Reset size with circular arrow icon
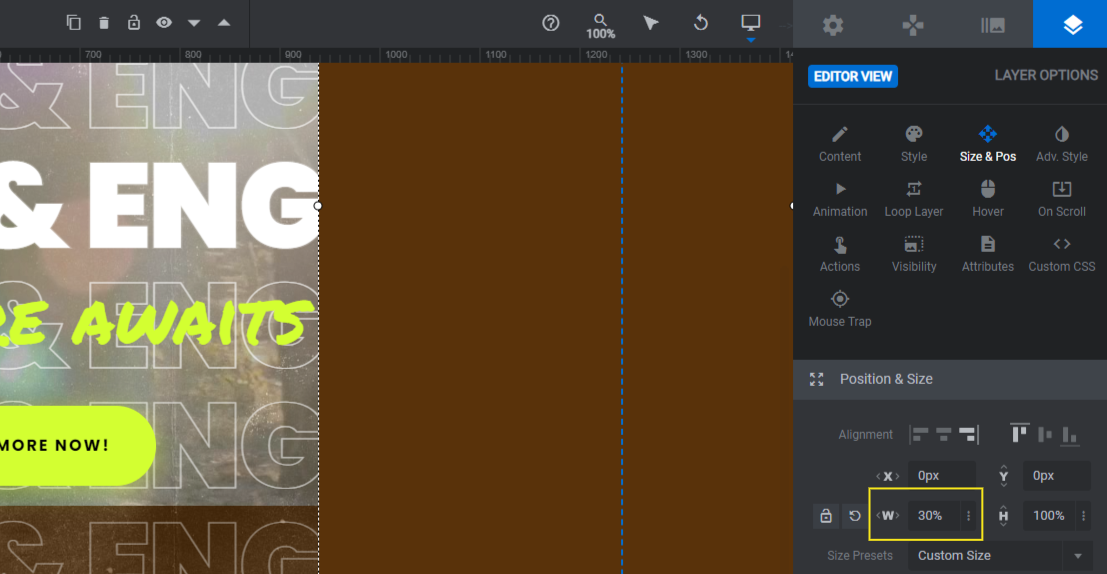 [855, 516]
